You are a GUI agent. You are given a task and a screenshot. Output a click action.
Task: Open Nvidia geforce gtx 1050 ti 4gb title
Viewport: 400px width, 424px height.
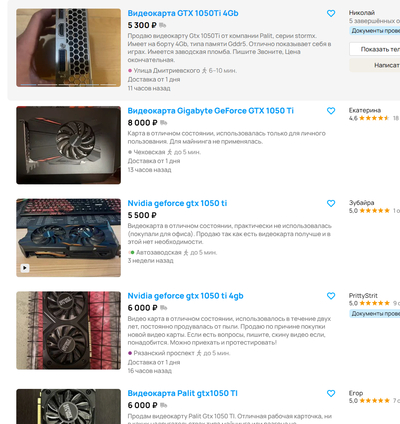click(x=186, y=296)
